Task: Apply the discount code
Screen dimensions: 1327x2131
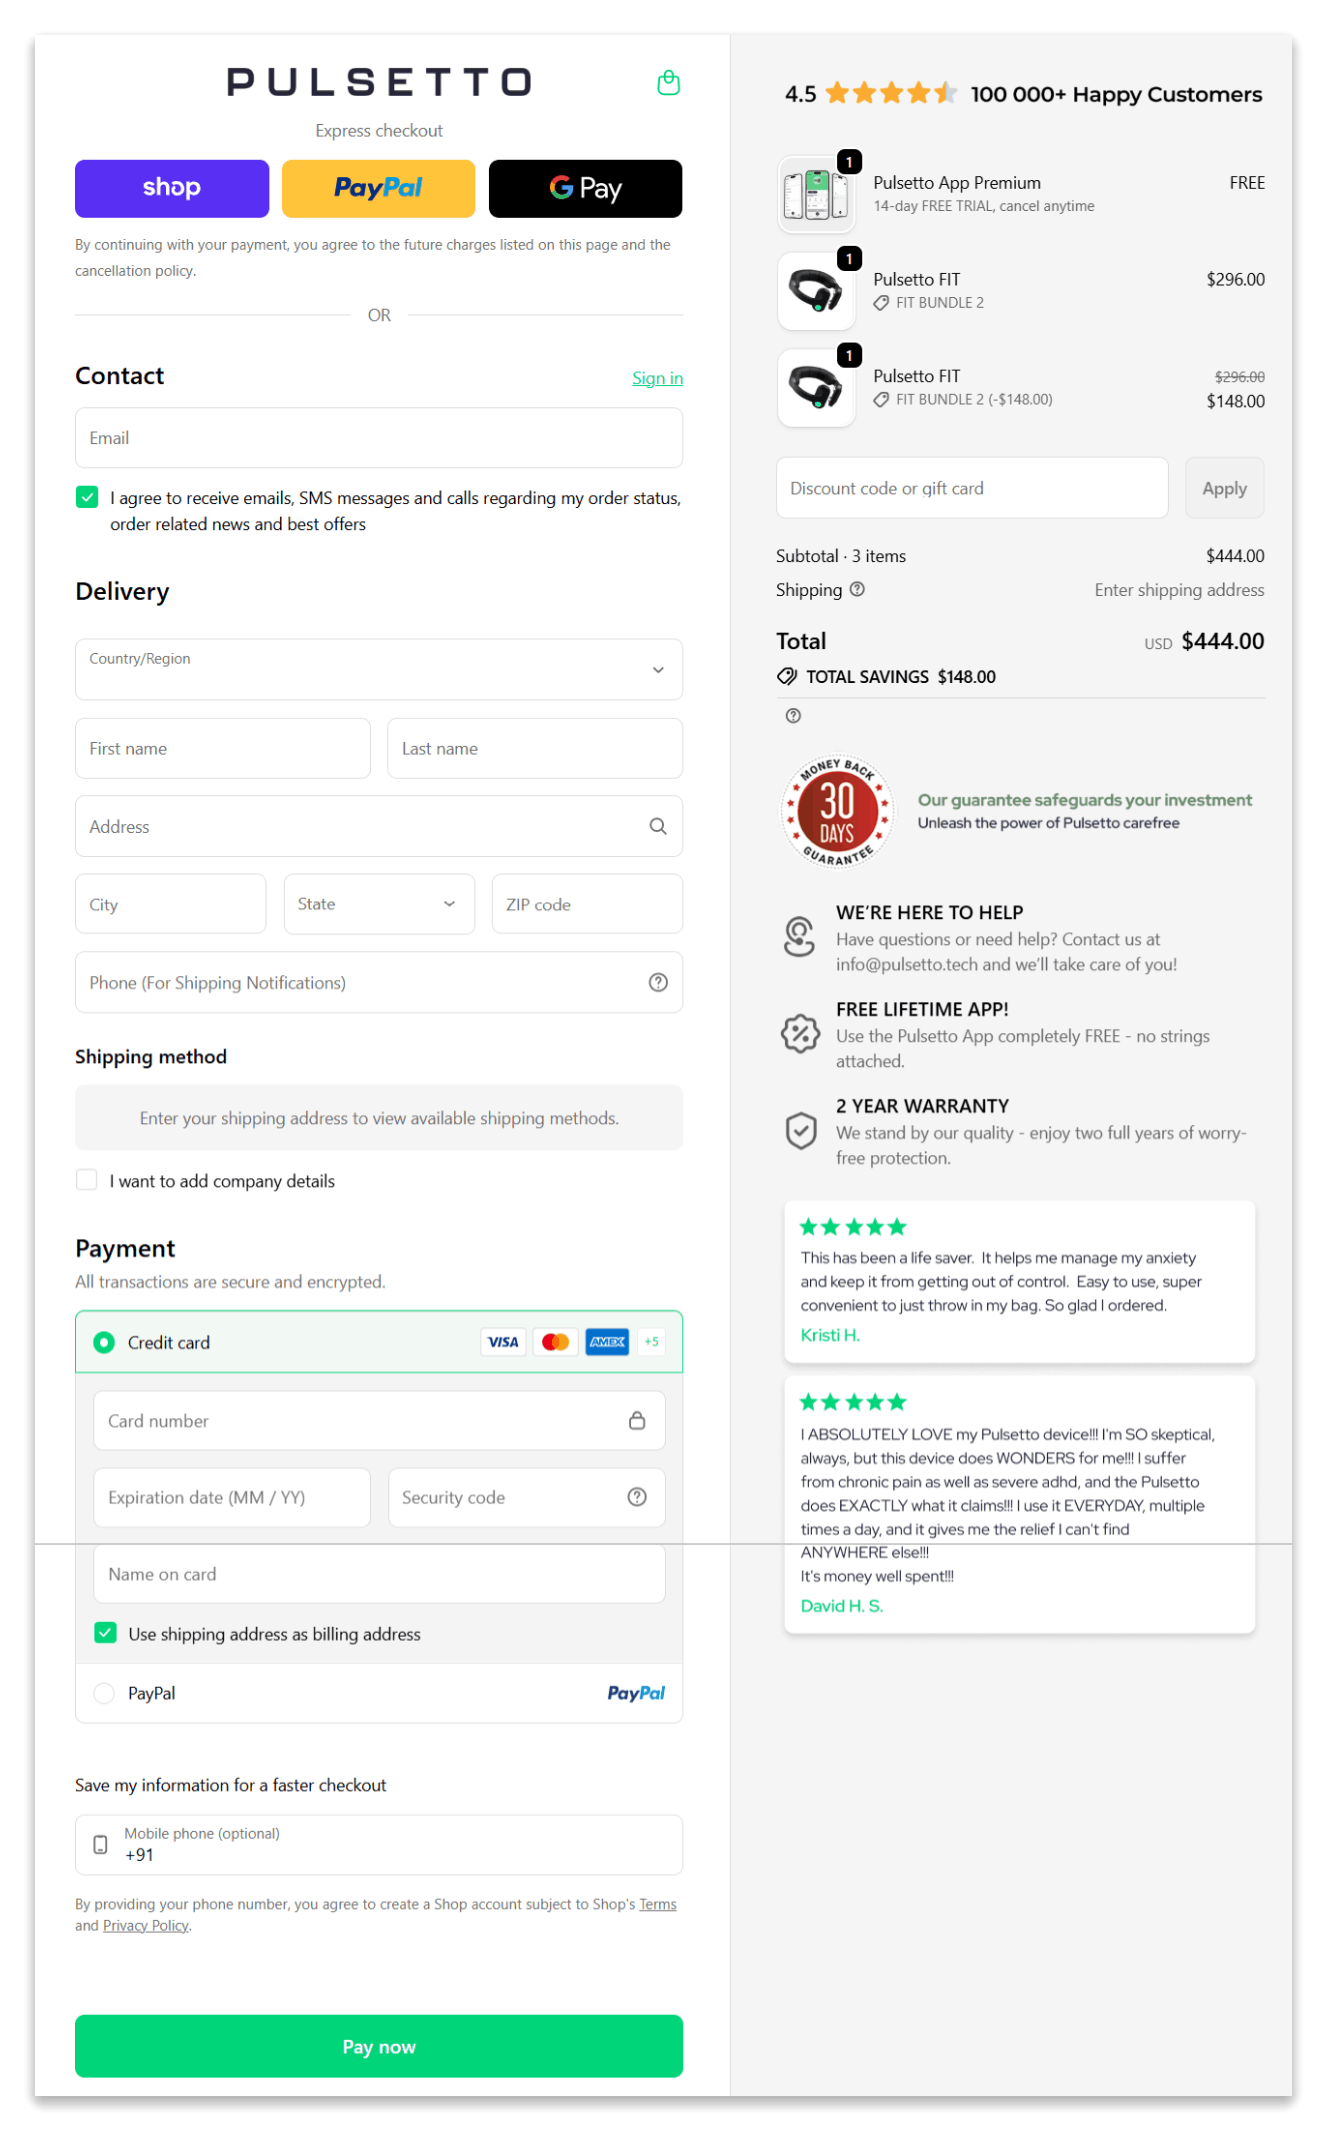Action: pos(1224,488)
